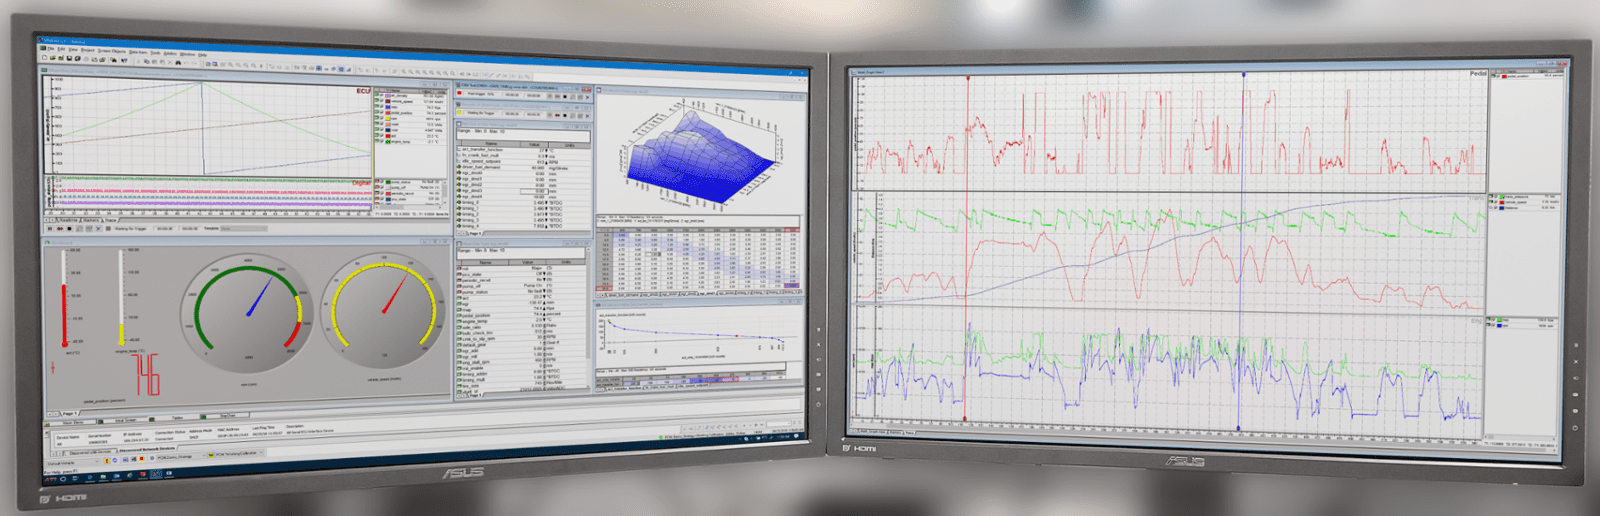Click the yellow status circle beside Waiting for Trigger
The width and height of the screenshot is (1600, 516).
click(459, 112)
